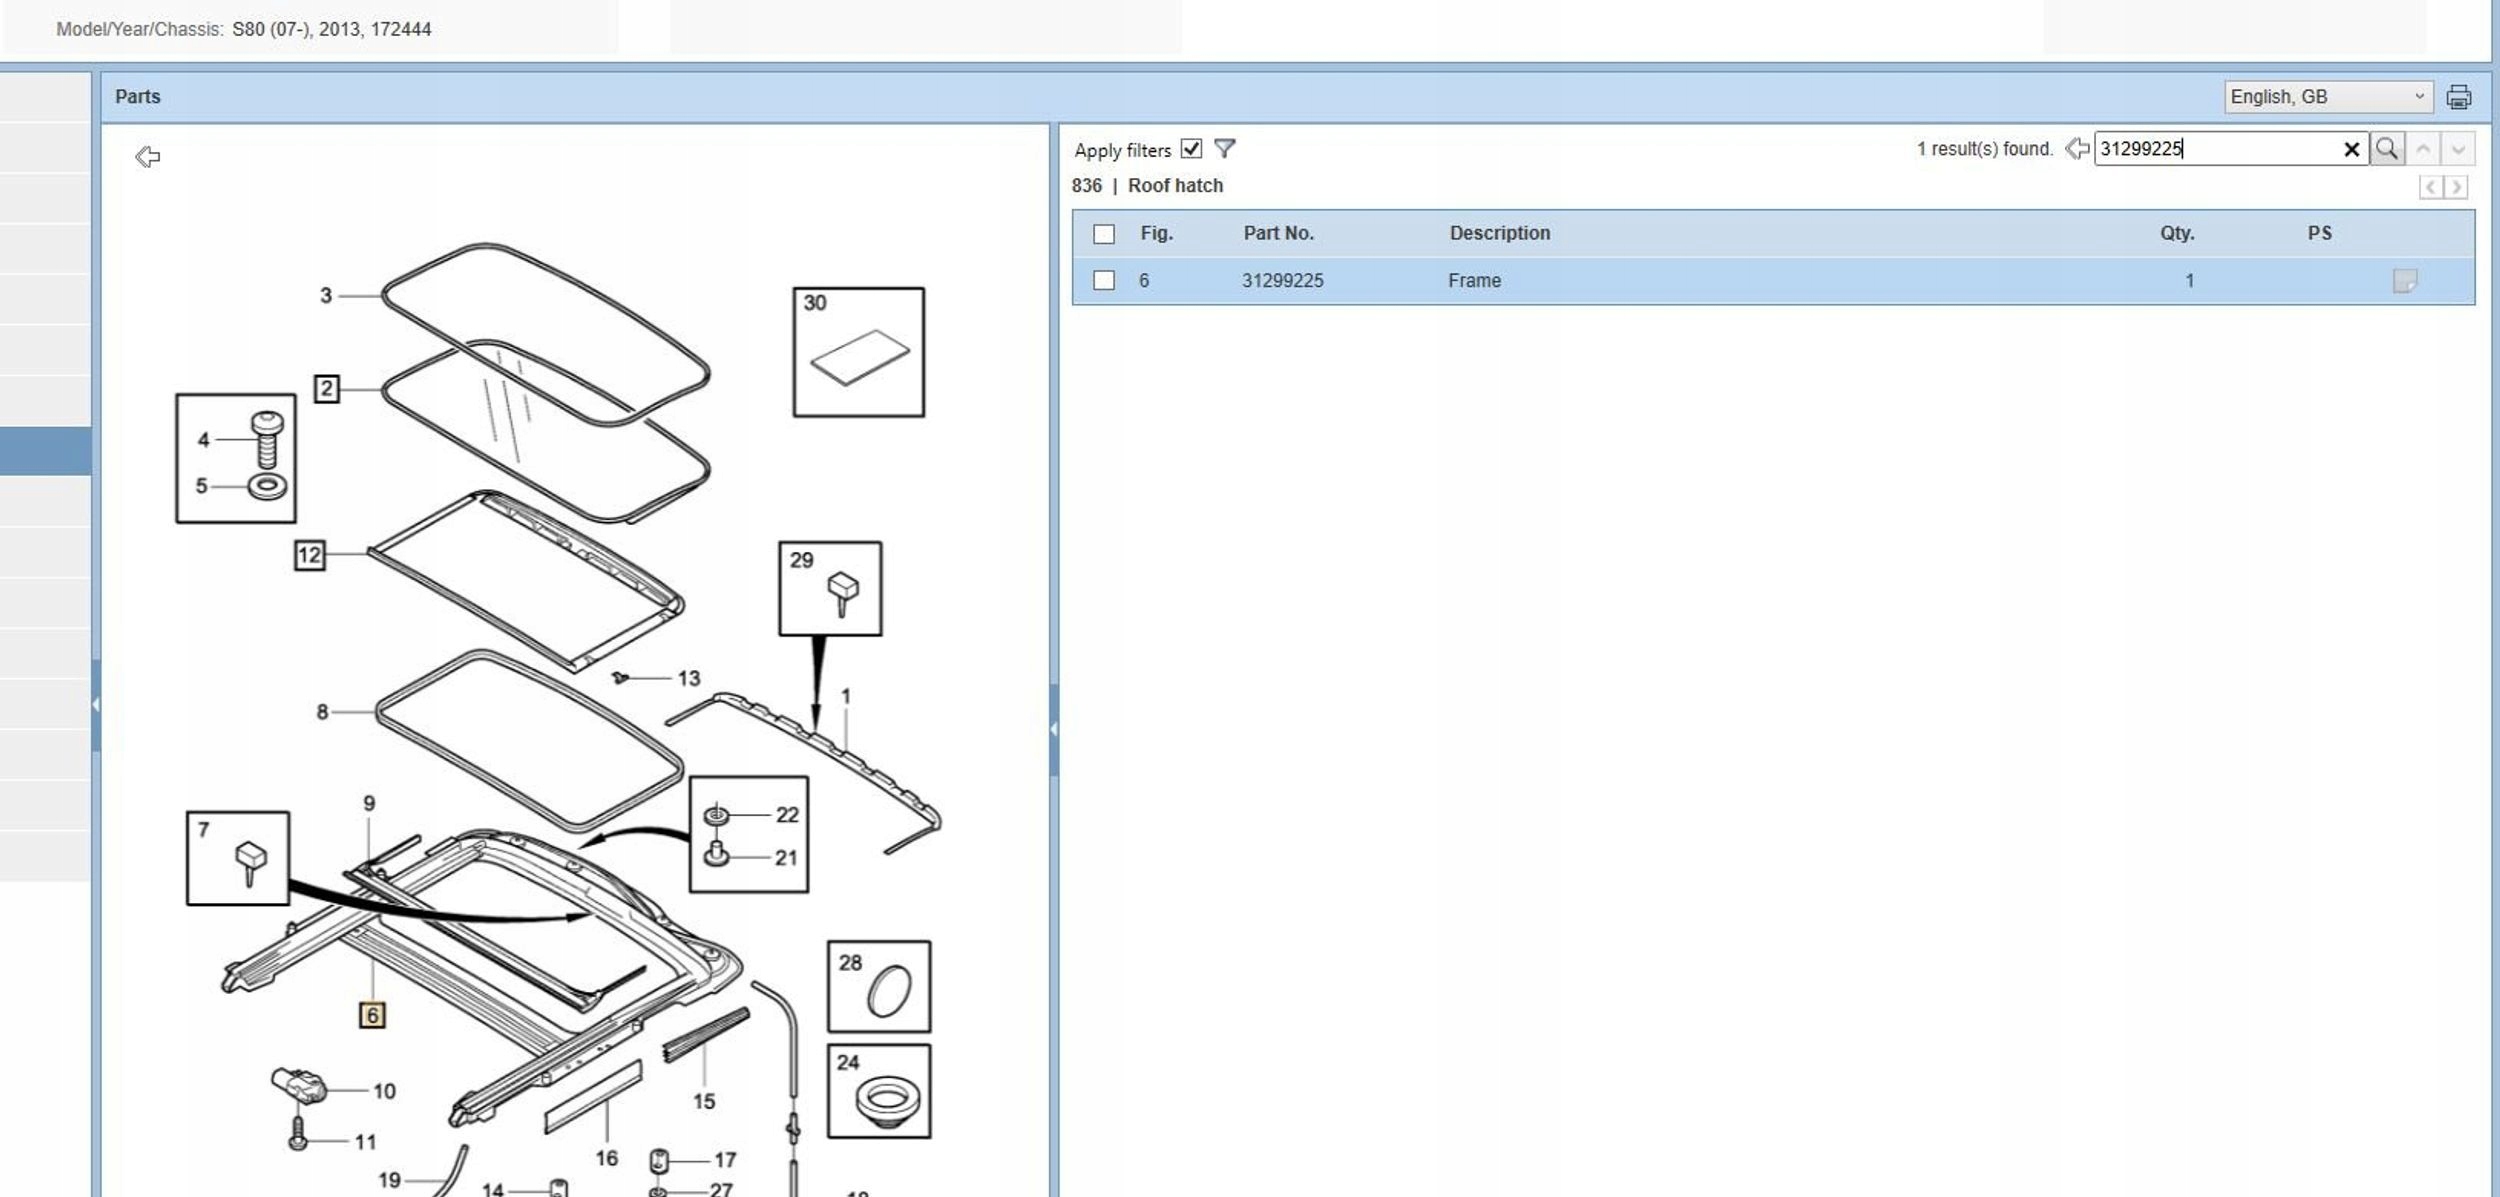Click the arrow icon left of the search box
Screen dimensions: 2500x1197
coord(2076,149)
